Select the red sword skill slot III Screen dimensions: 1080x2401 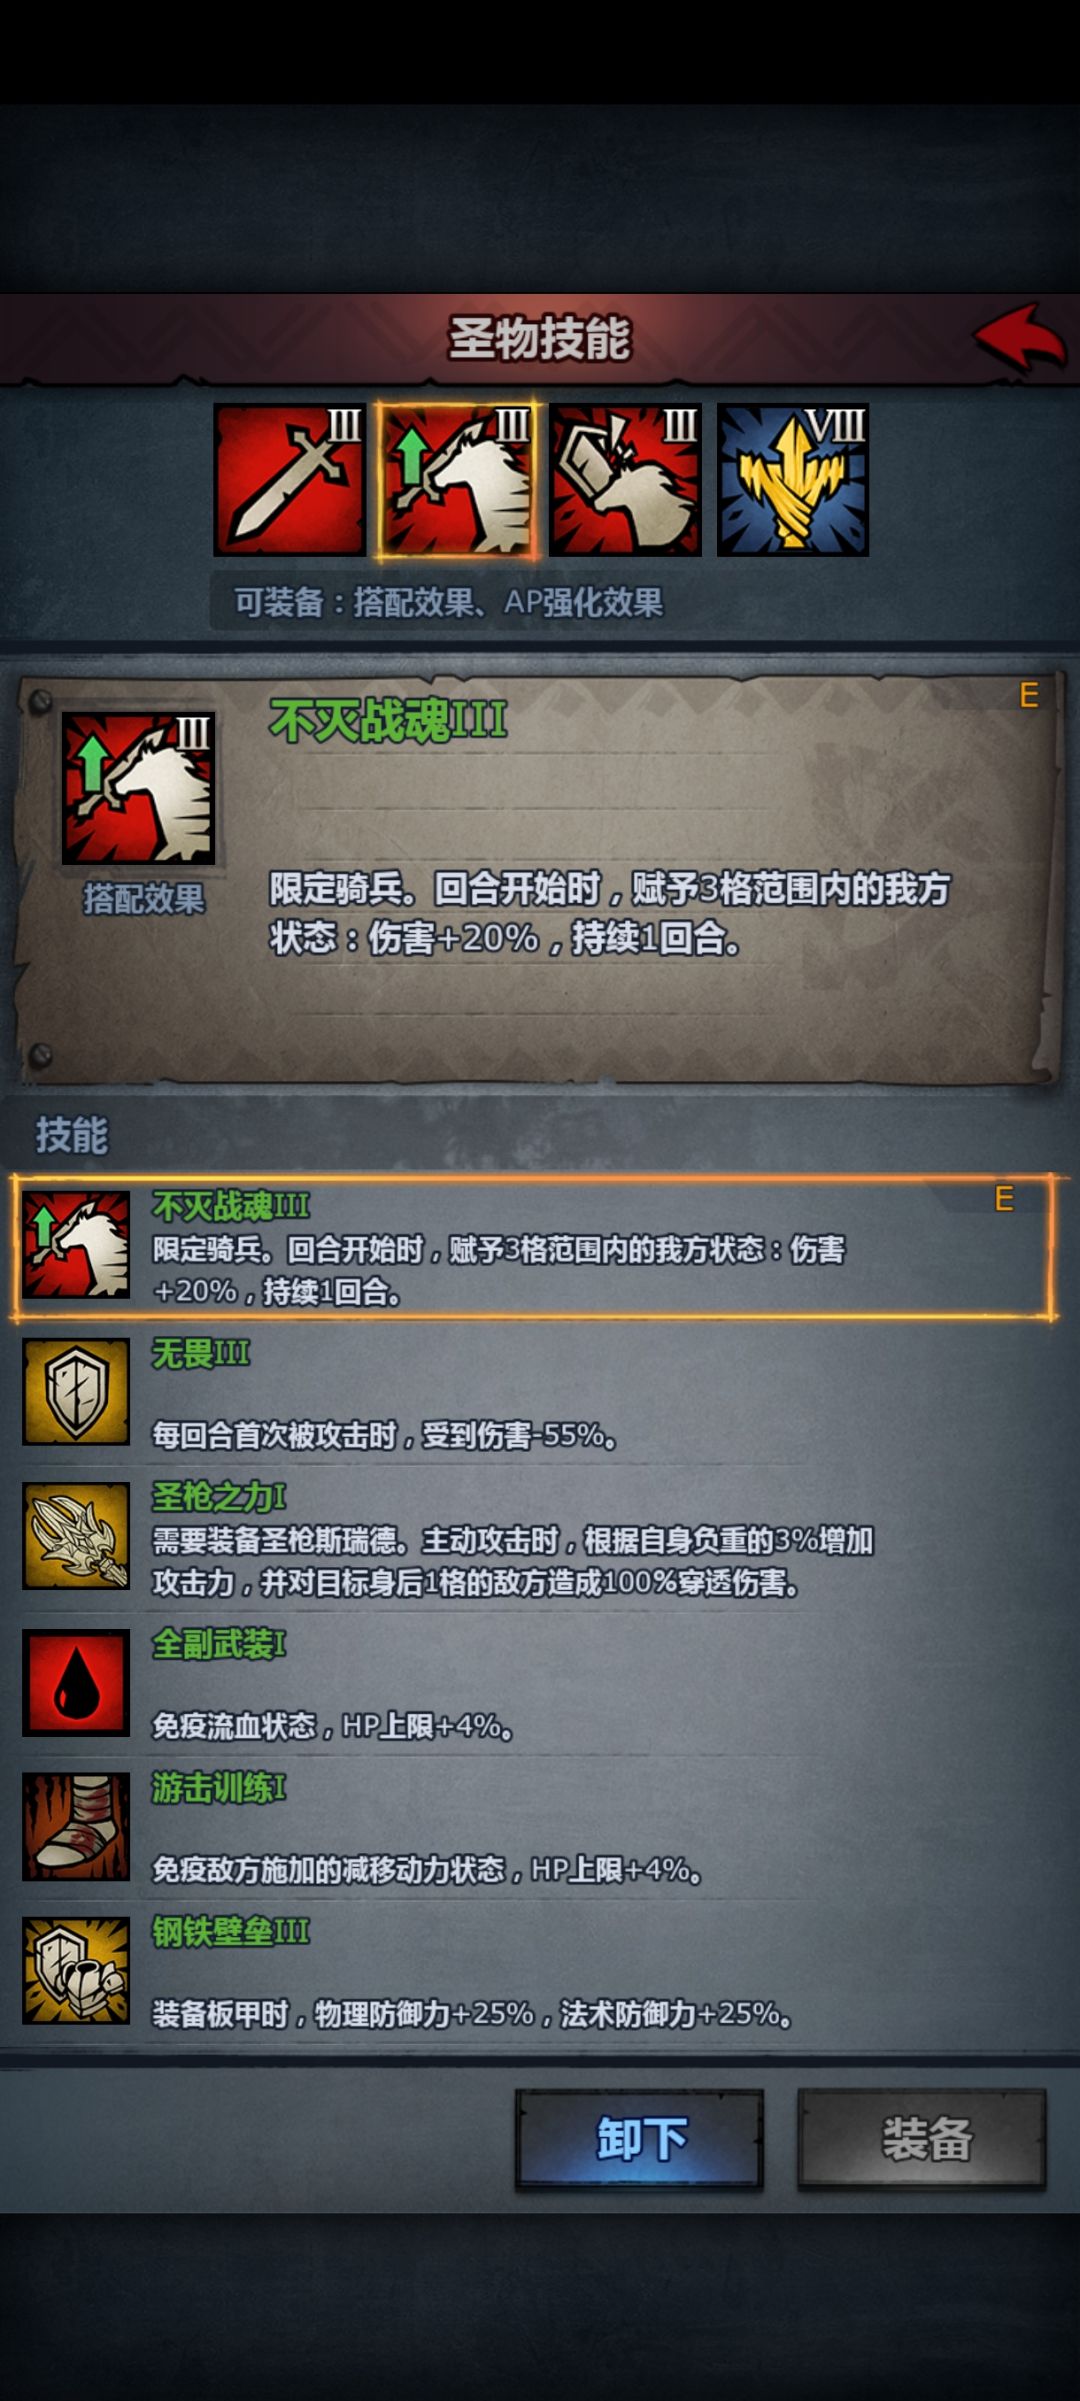point(290,480)
